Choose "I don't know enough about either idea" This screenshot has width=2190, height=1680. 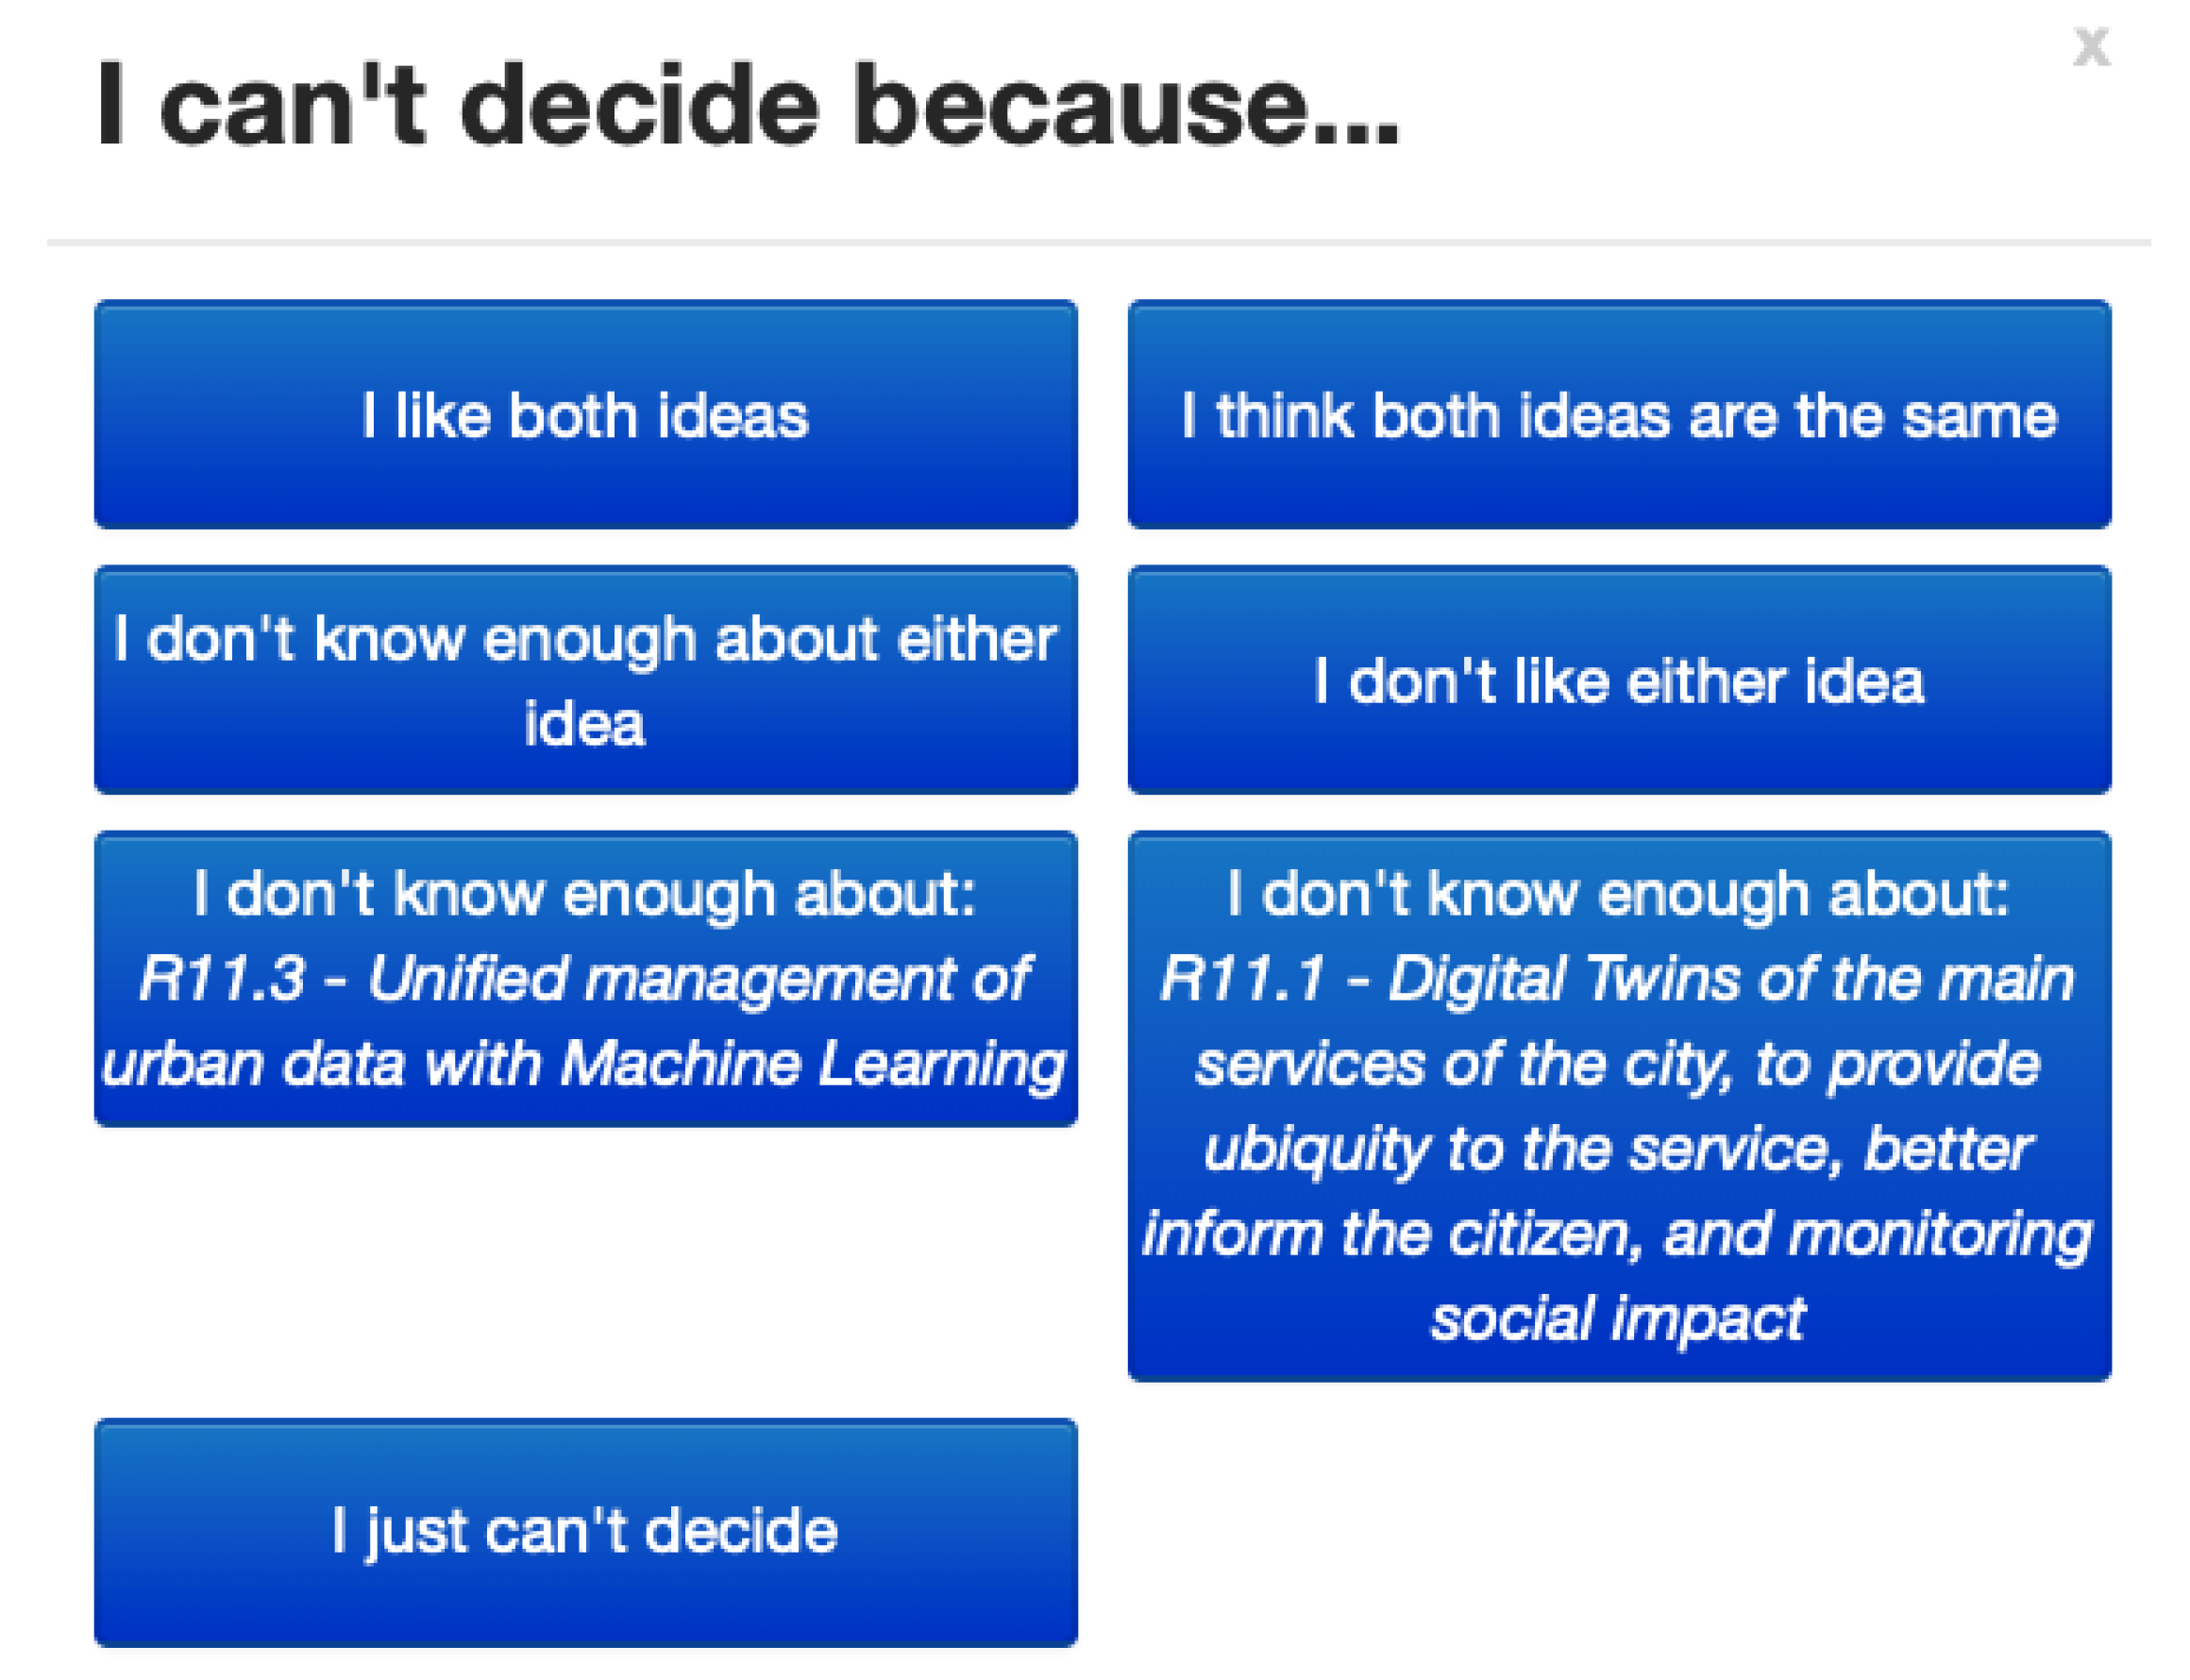pyautogui.click(x=585, y=680)
